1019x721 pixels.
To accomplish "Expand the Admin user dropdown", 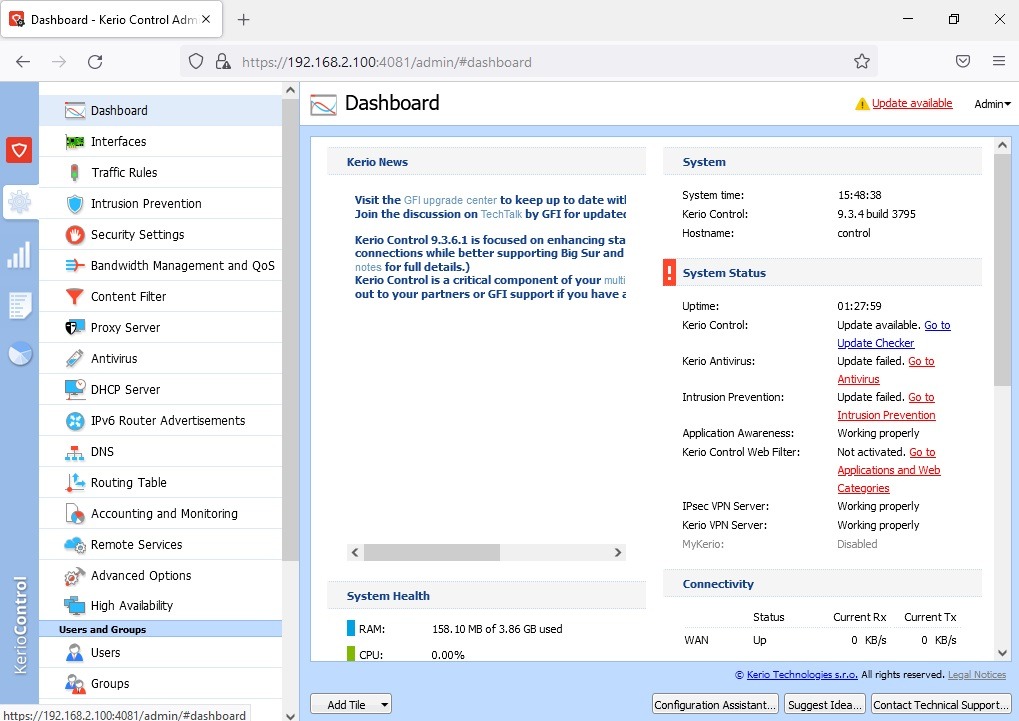I will coord(992,104).
